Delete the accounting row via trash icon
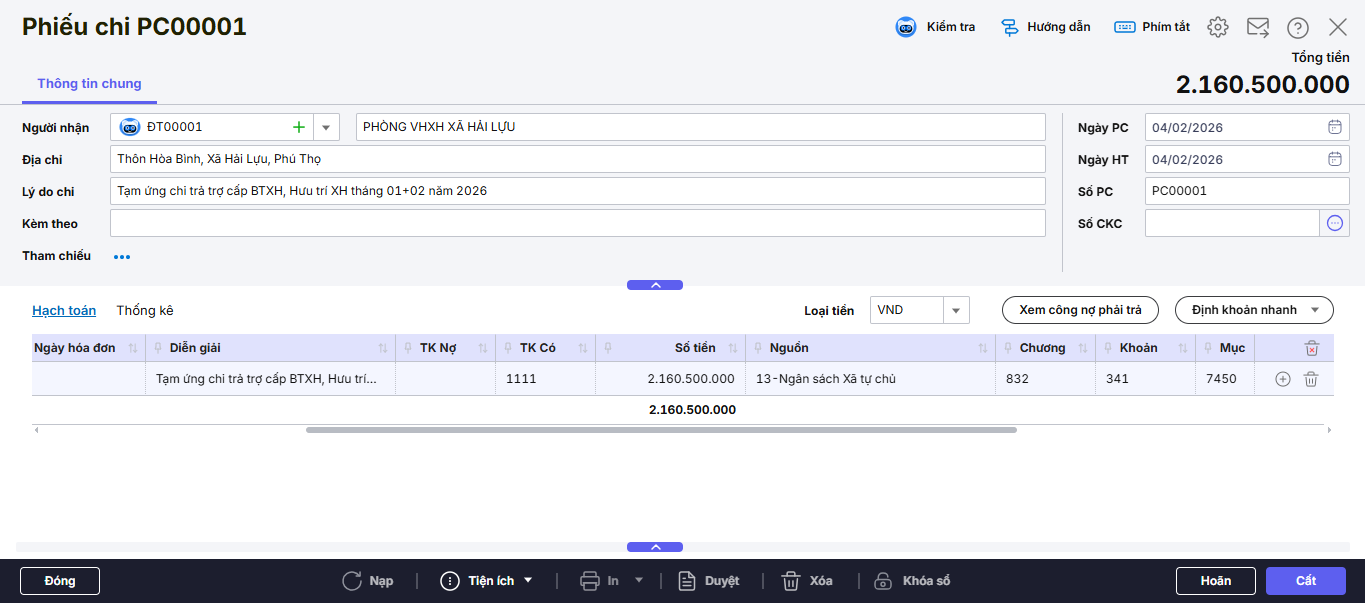Image resolution: width=1365 pixels, height=603 pixels. click(x=1311, y=379)
